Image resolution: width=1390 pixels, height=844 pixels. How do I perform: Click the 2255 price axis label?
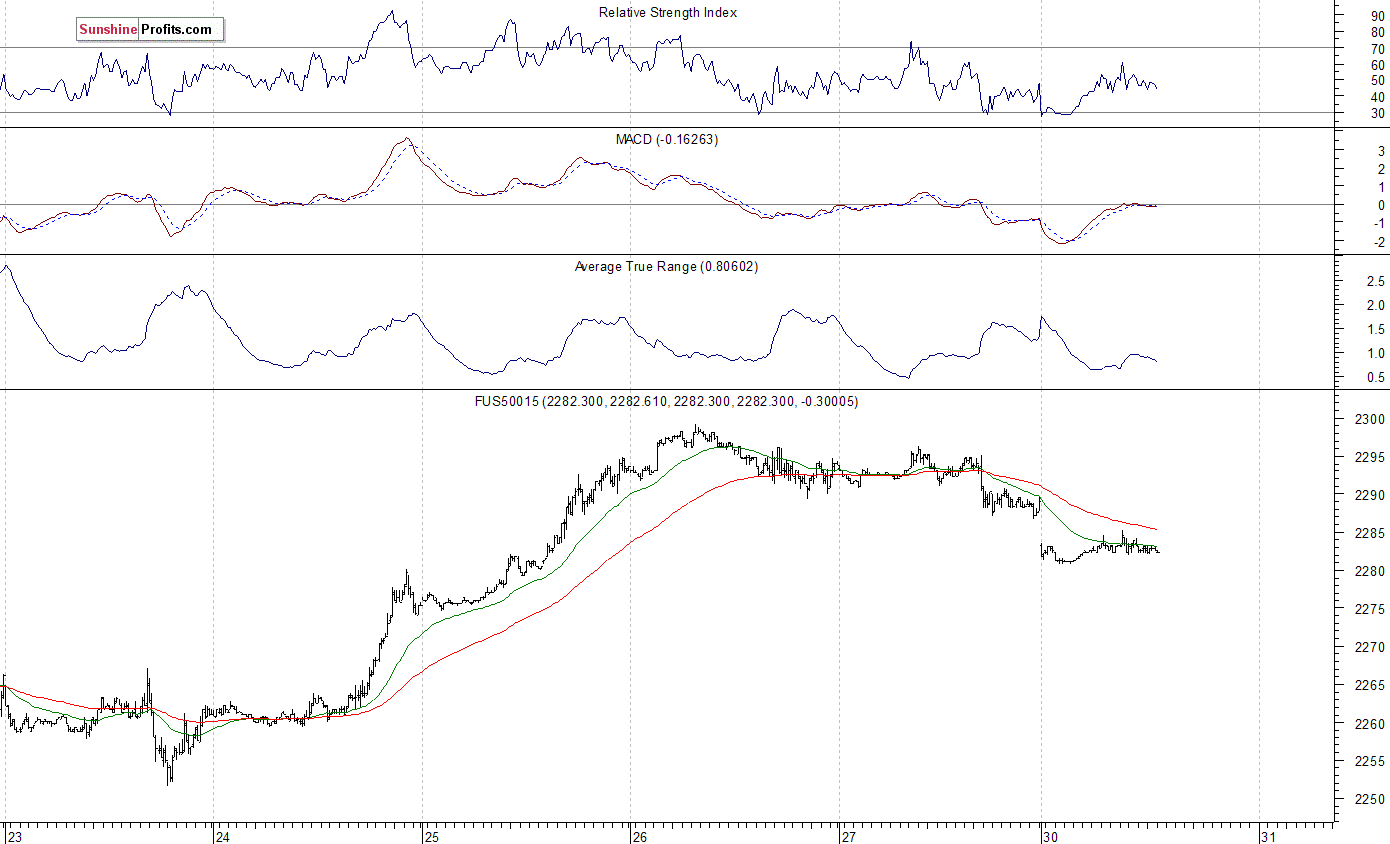pyautogui.click(x=1369, y=761)
